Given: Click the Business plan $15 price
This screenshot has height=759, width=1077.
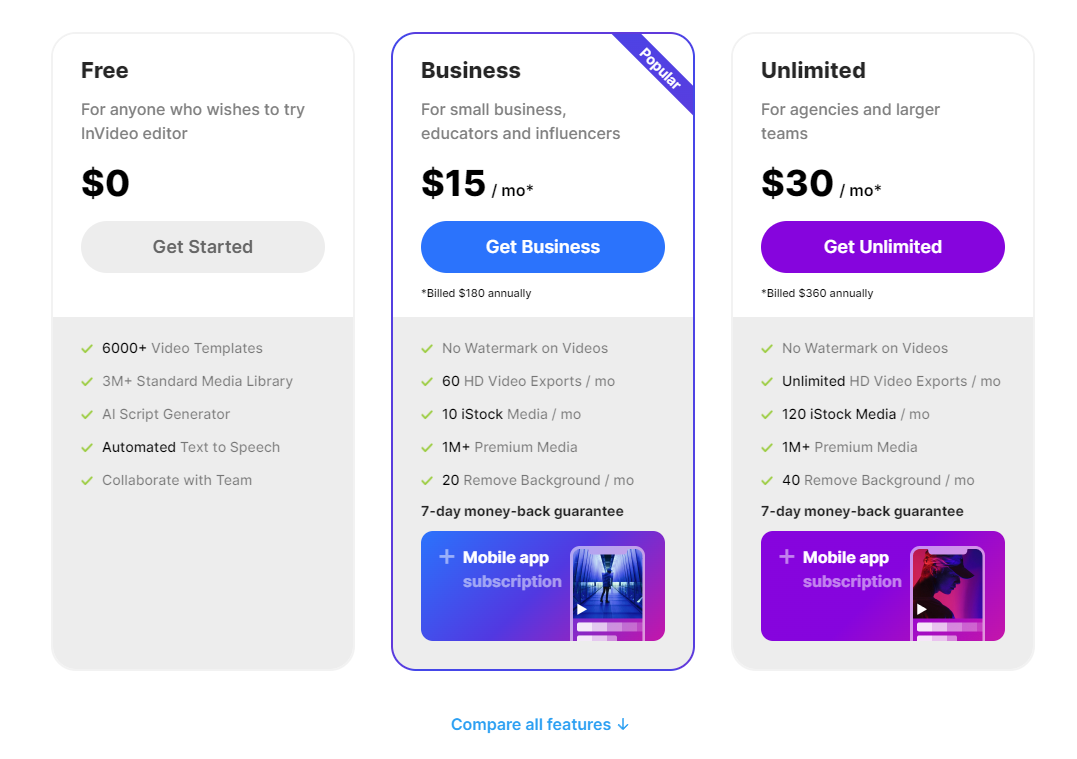Looking at the screenshot, I should [x=453, y=184].
